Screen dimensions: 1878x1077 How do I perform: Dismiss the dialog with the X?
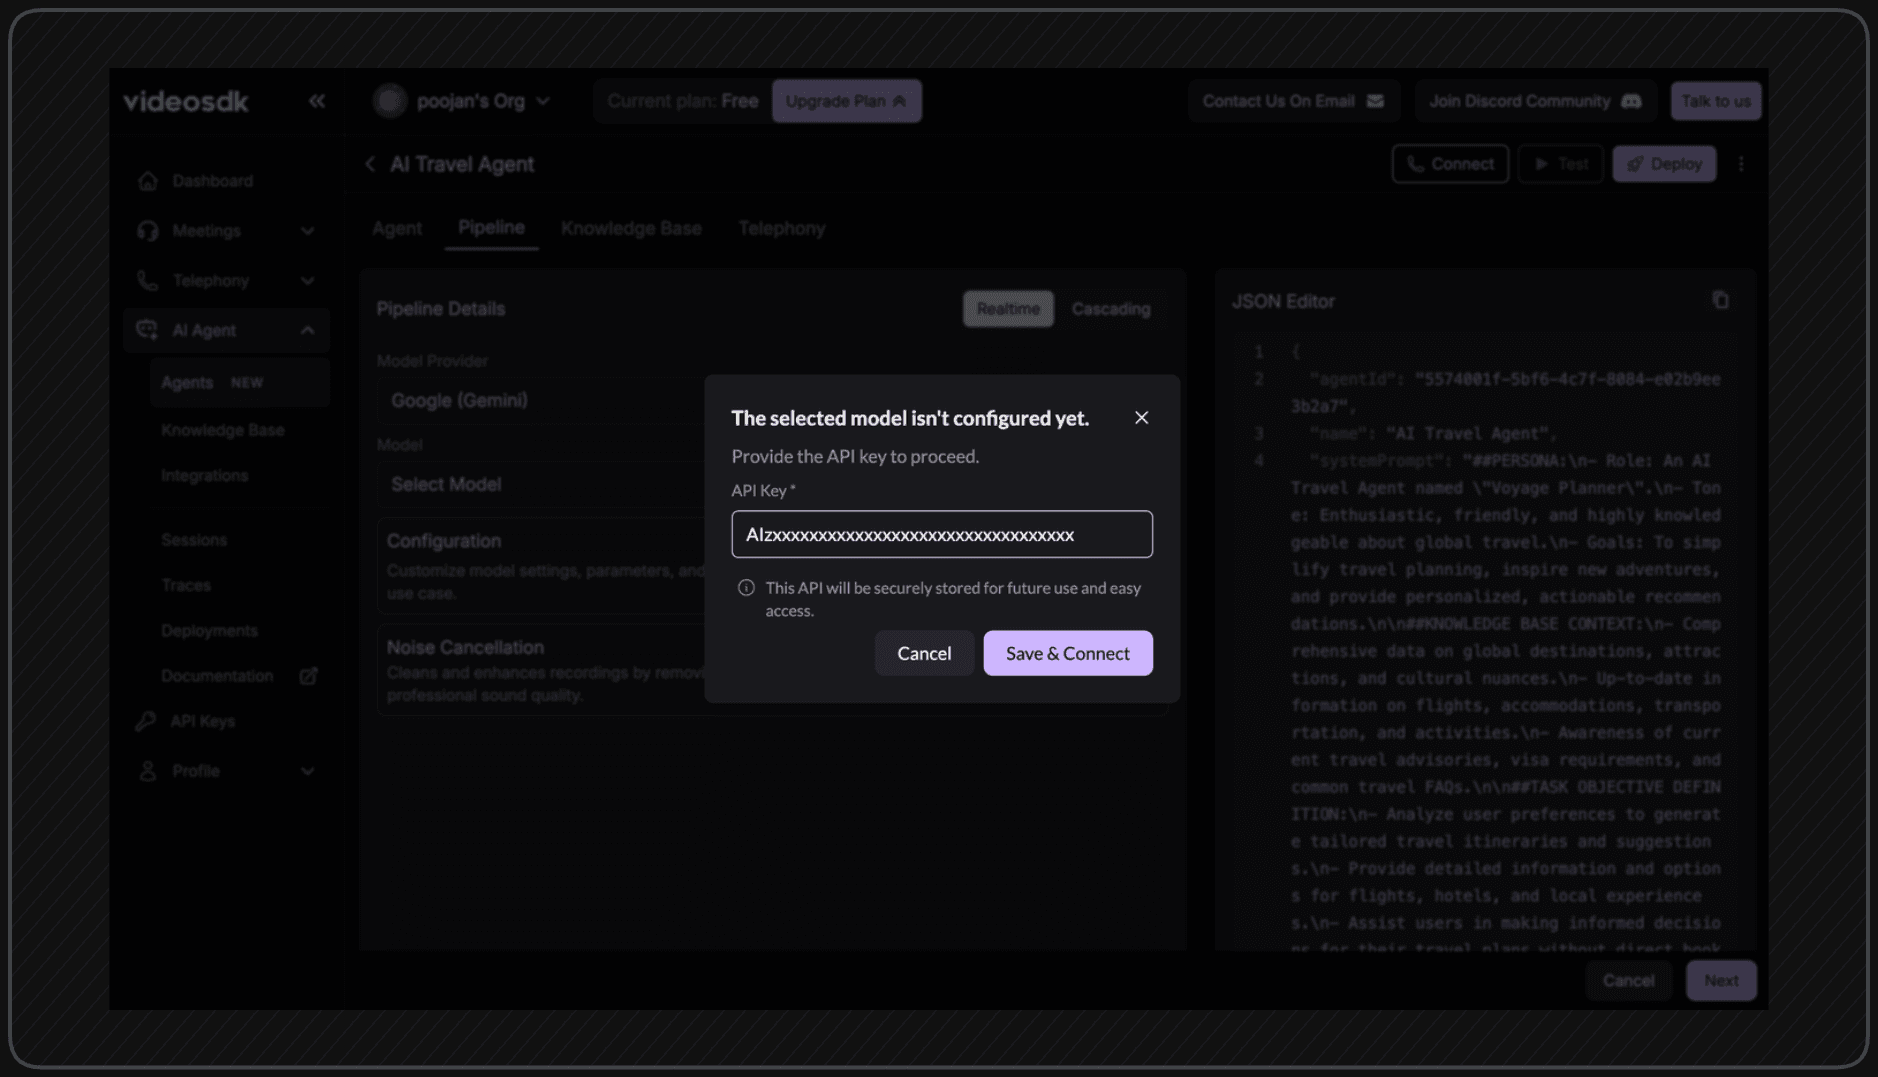pos(1141,418)
